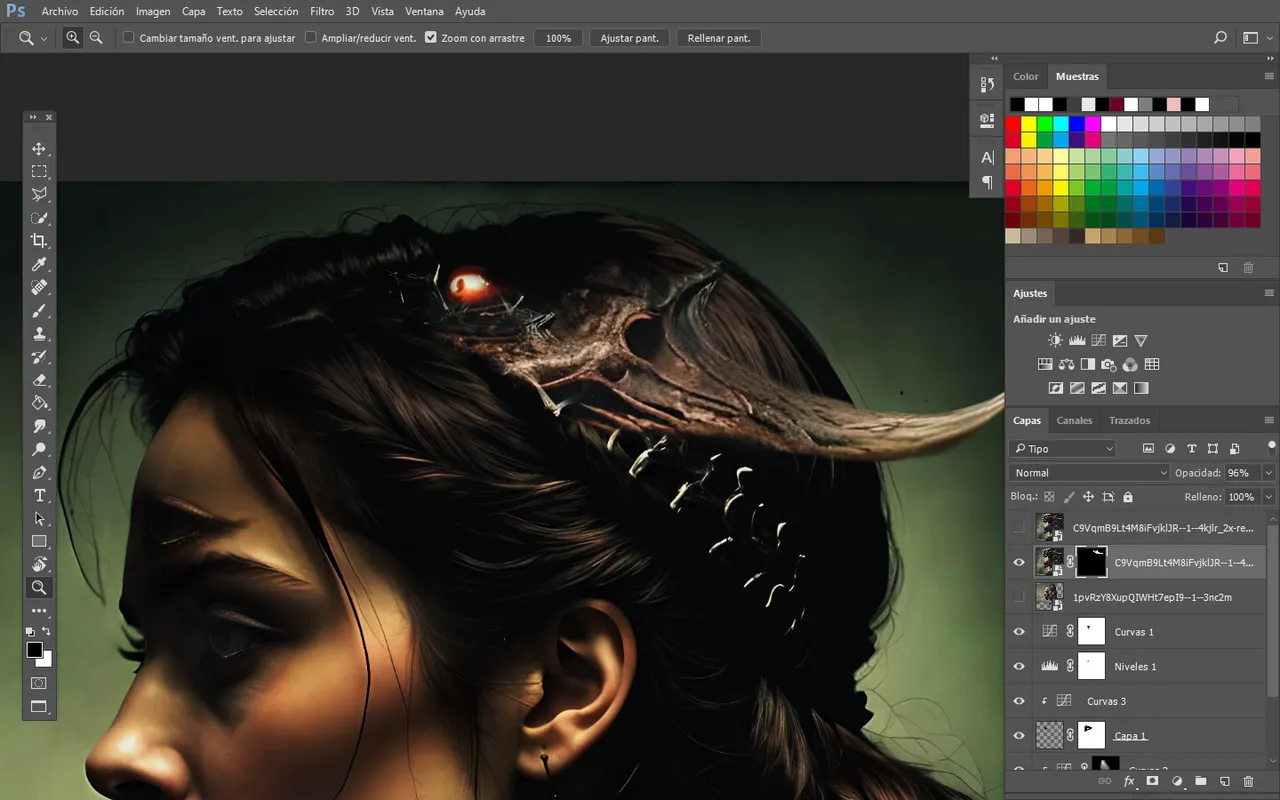Screen dimensions: 1280x800
Task: Switch to the Canales tab
Action: coord(1074,420)
